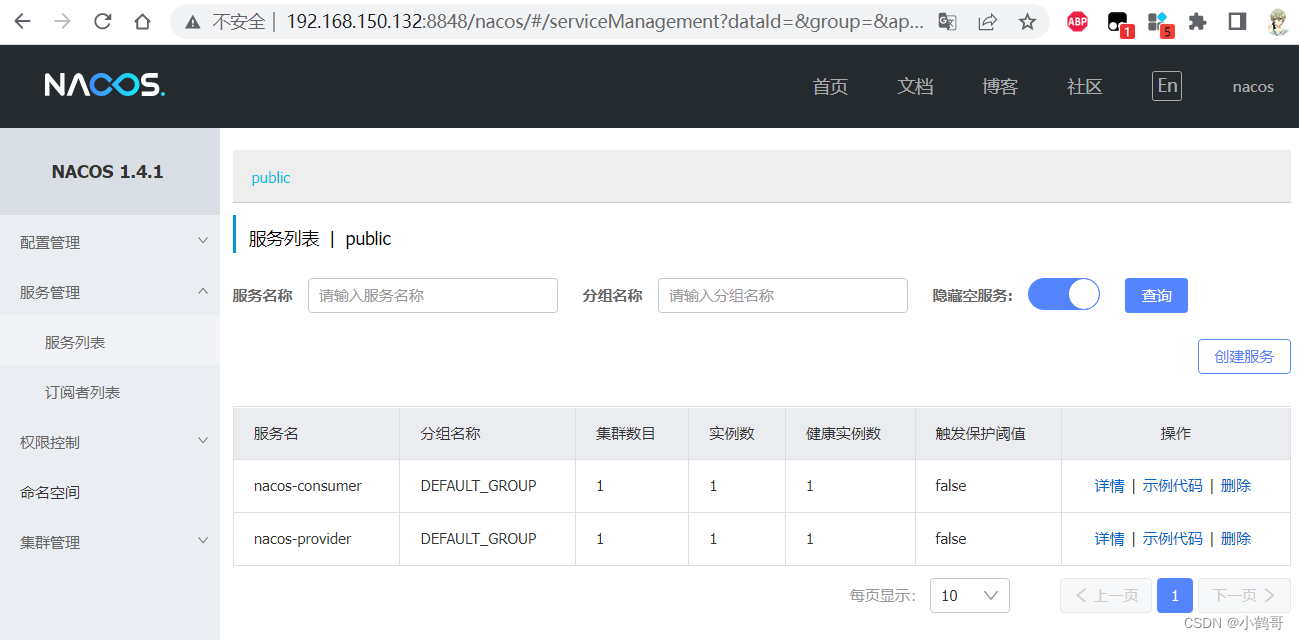Toggle the hide empty services switch
Image resolution: width=1299 pixels, height=640 pixels.
[x=1064, y=294]
